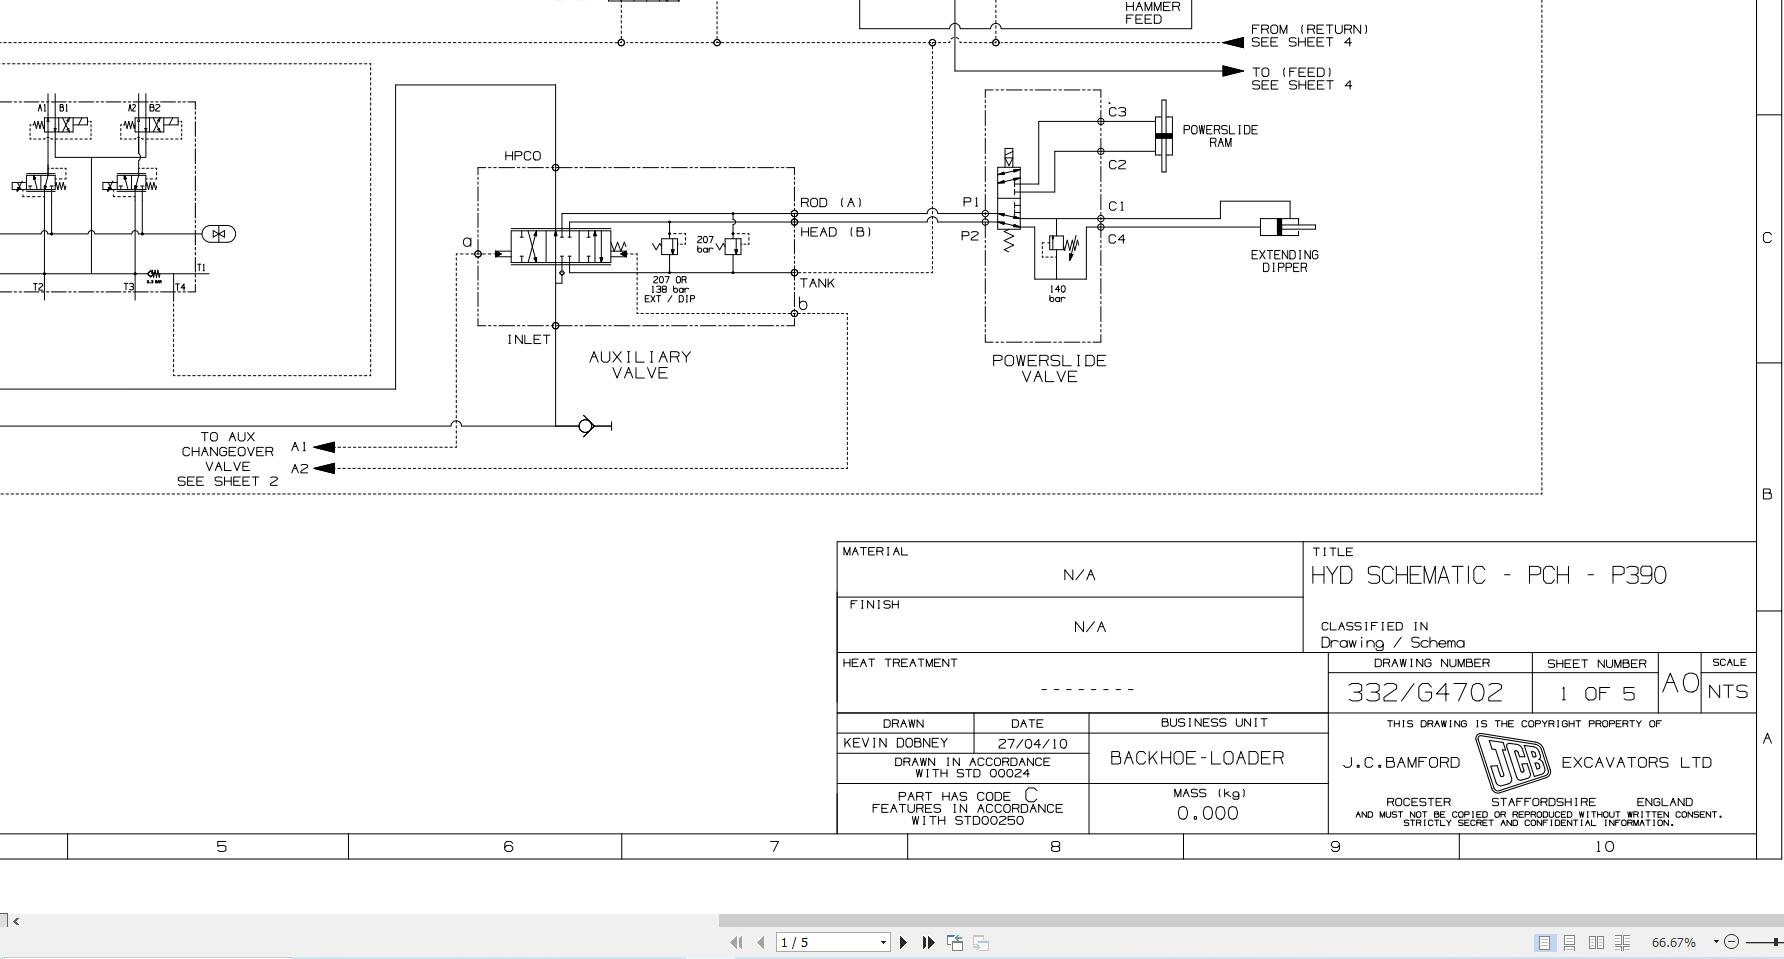
Task: Click the left panel expand arrow
Action: pyautogui.click(x=15, y=920)
